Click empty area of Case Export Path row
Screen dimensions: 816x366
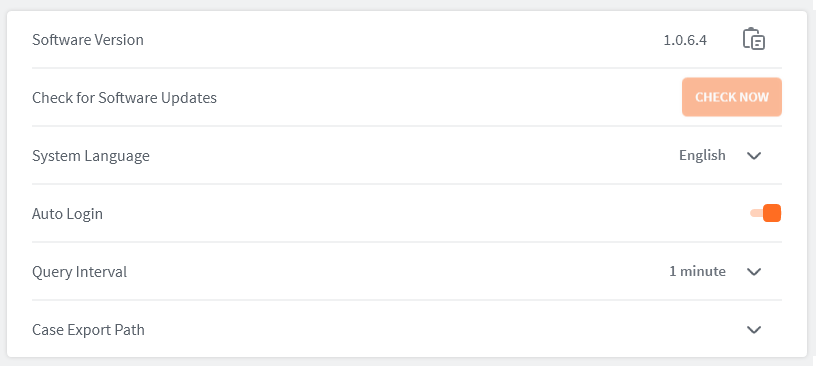[x=442, y=330]
